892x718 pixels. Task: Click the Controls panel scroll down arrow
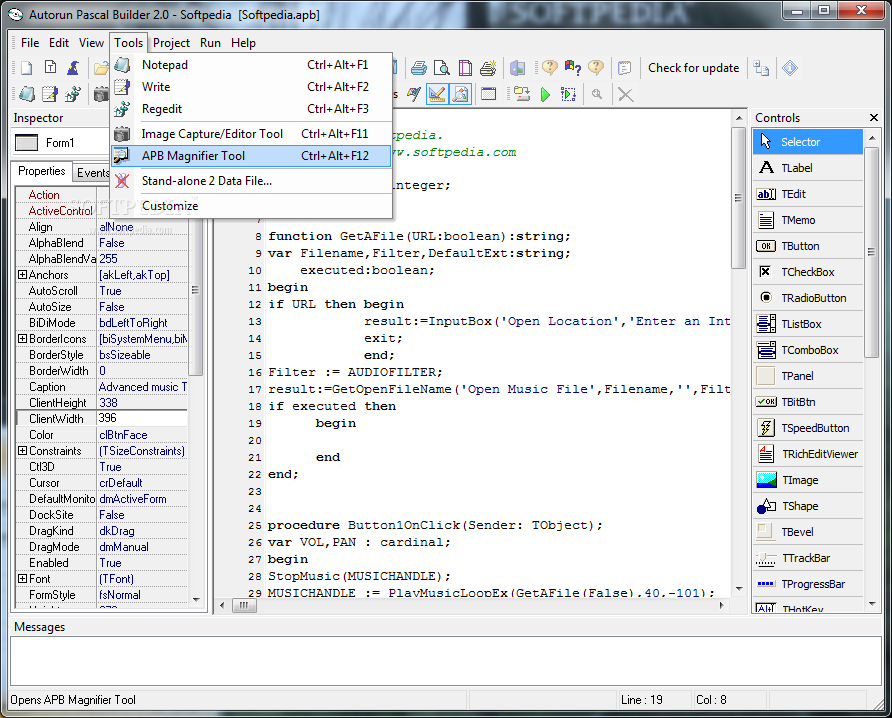click(872, 604)
